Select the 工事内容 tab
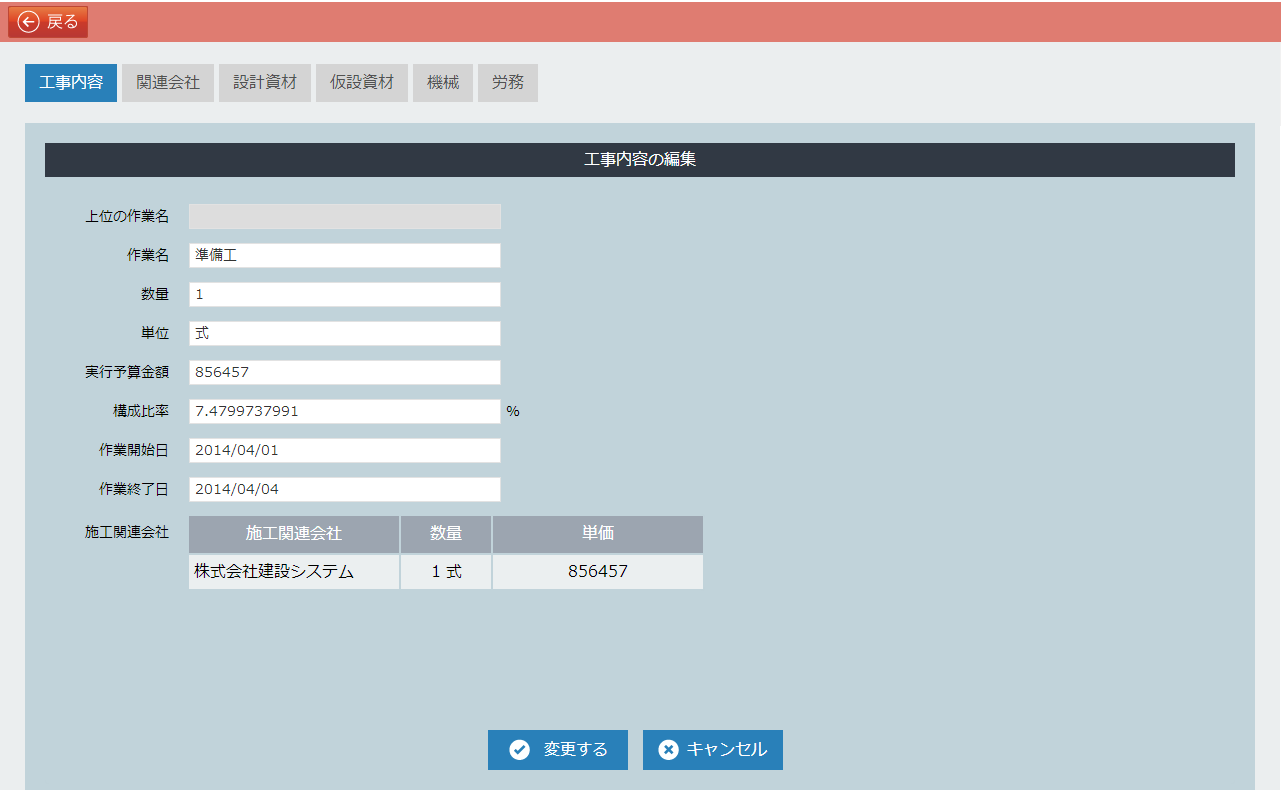The width and height of the screenshot is (1281, 790). pyautogui.click(x=71, y=83)
